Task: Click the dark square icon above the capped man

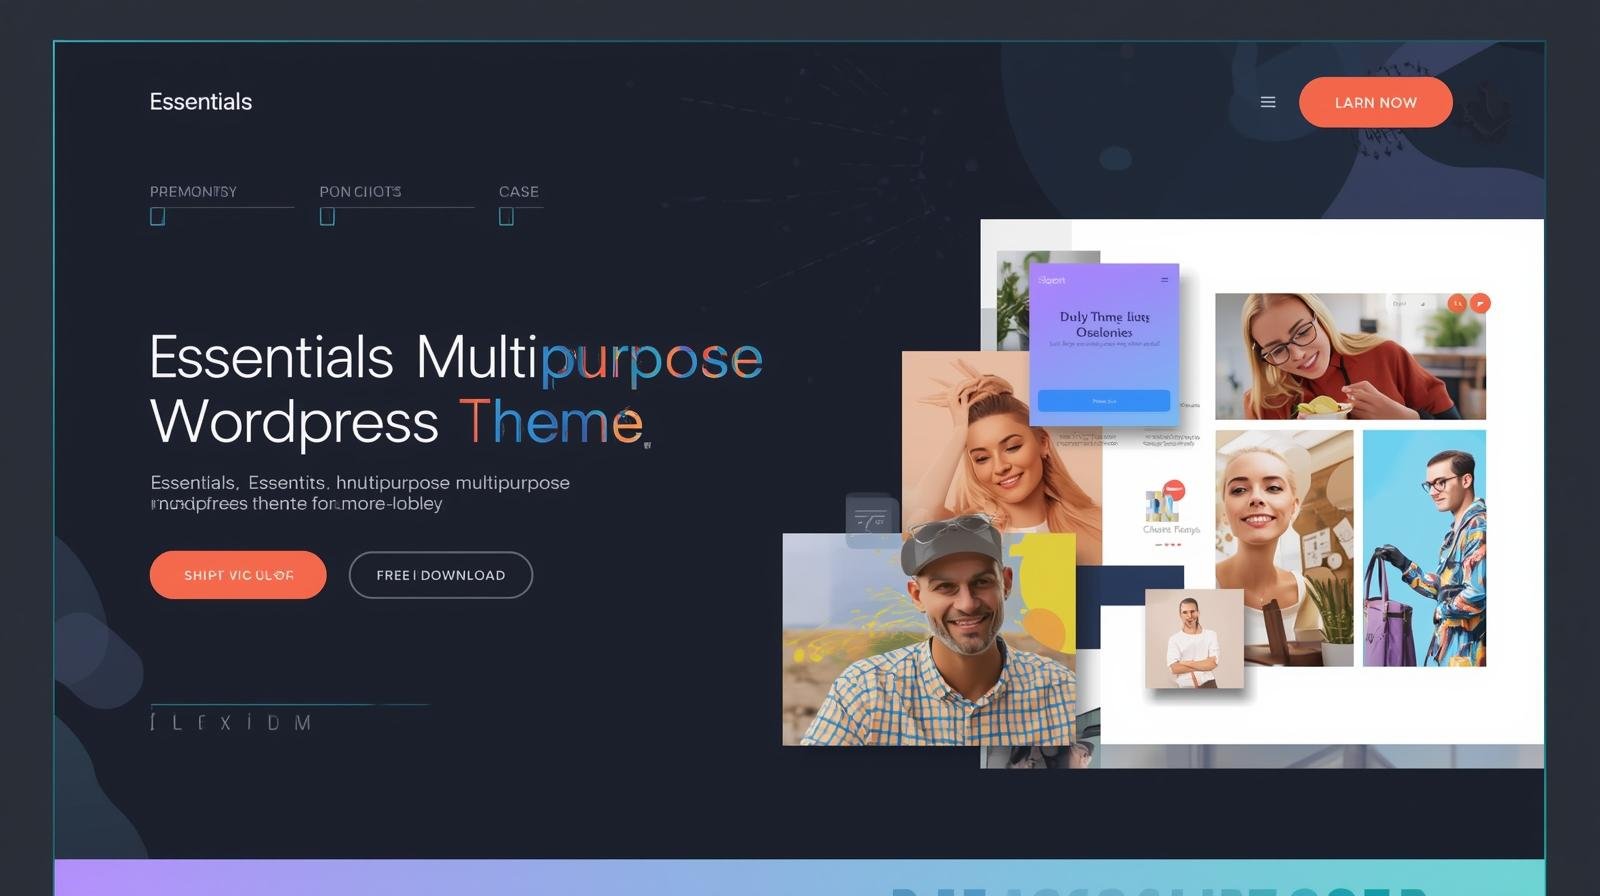Action: tap(870, 519)
